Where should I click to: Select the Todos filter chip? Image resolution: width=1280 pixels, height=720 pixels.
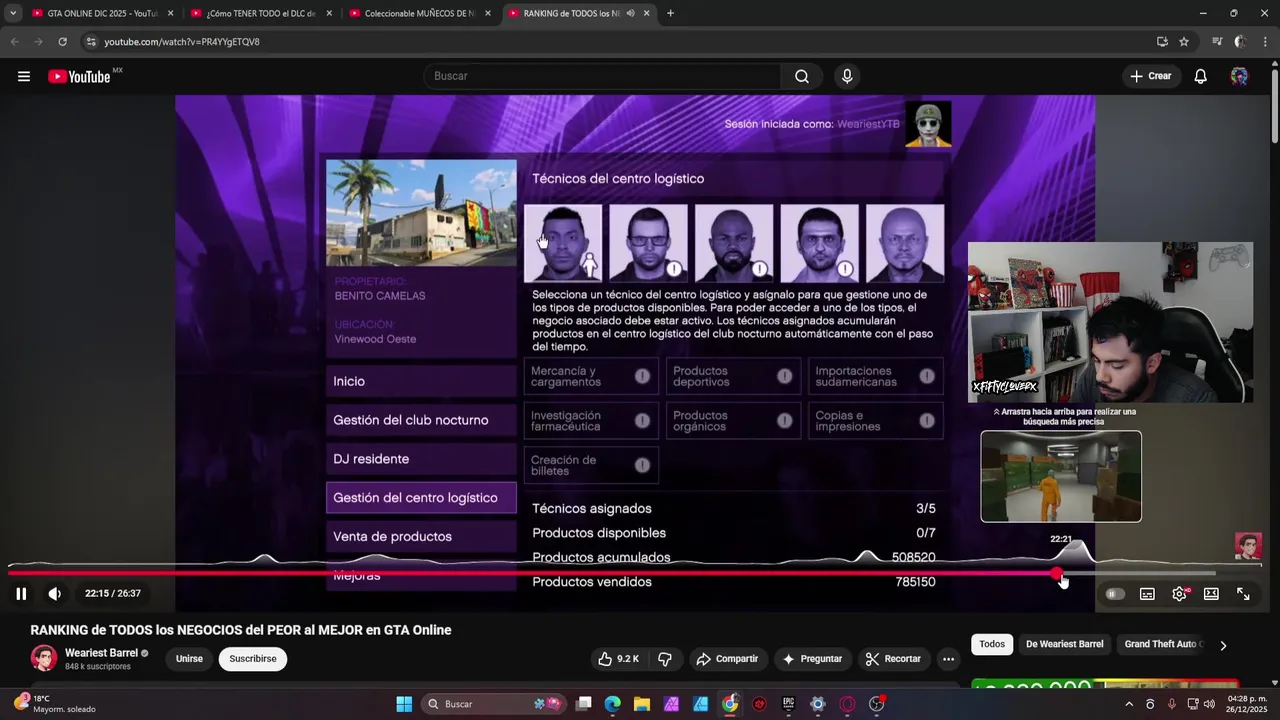click(992, 644)
